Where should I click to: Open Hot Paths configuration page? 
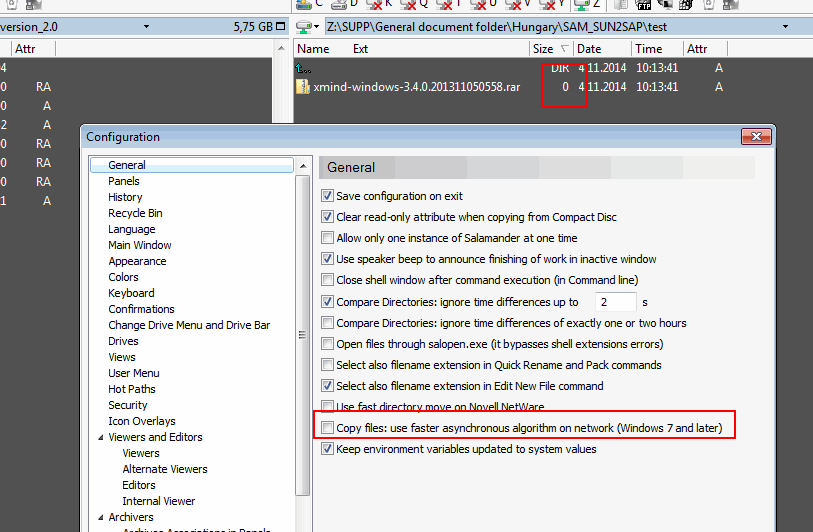click(132, 389)
